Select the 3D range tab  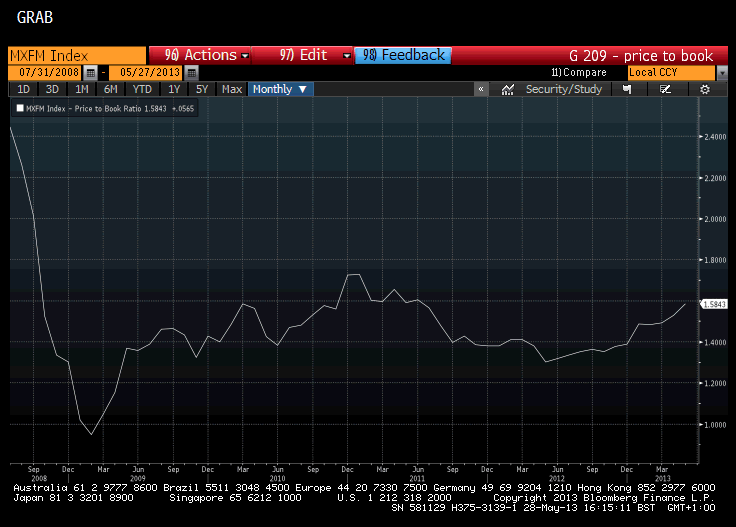[x=52, y=89]
